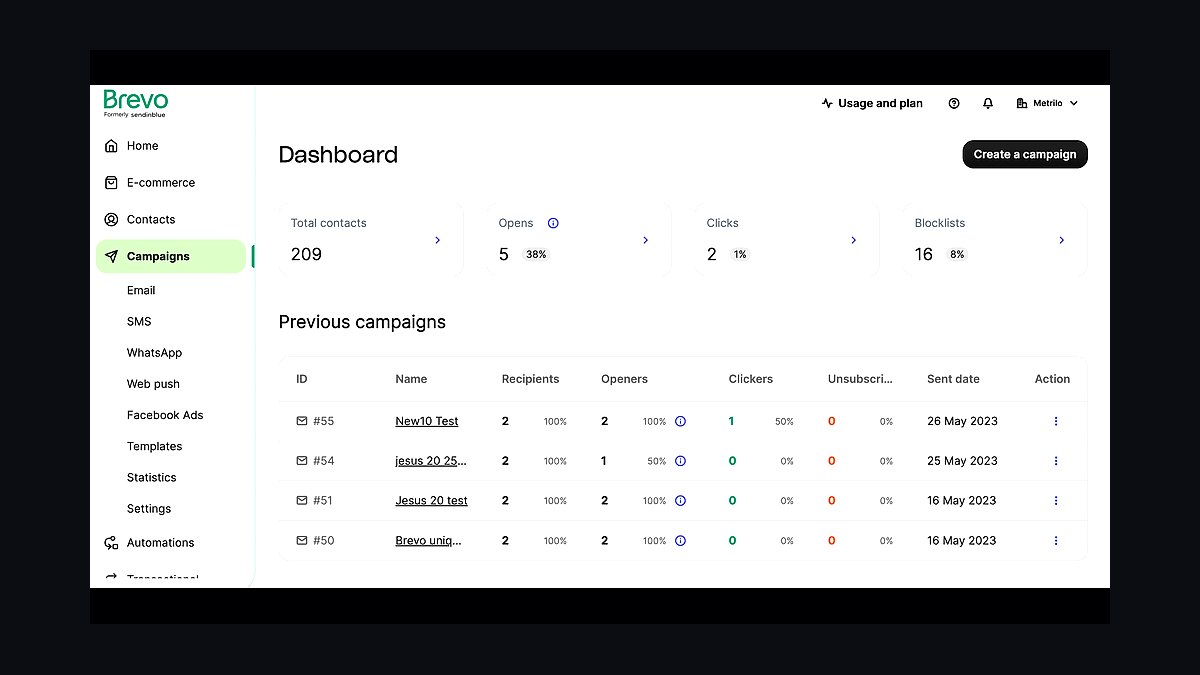This screenshot has height=675, width=1200.
Task: Click the 38% opens badge
Action: (536, 254)
